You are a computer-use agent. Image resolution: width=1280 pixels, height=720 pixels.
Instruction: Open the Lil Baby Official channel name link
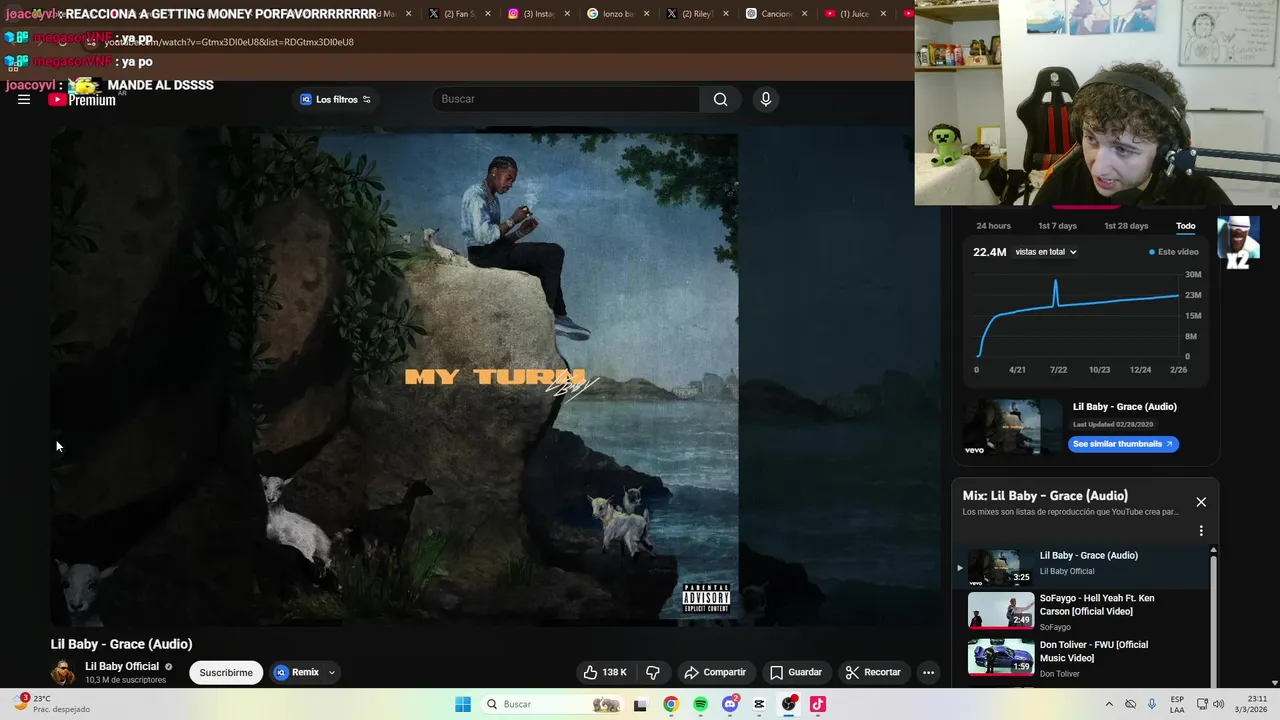click(x=122, y=666)
